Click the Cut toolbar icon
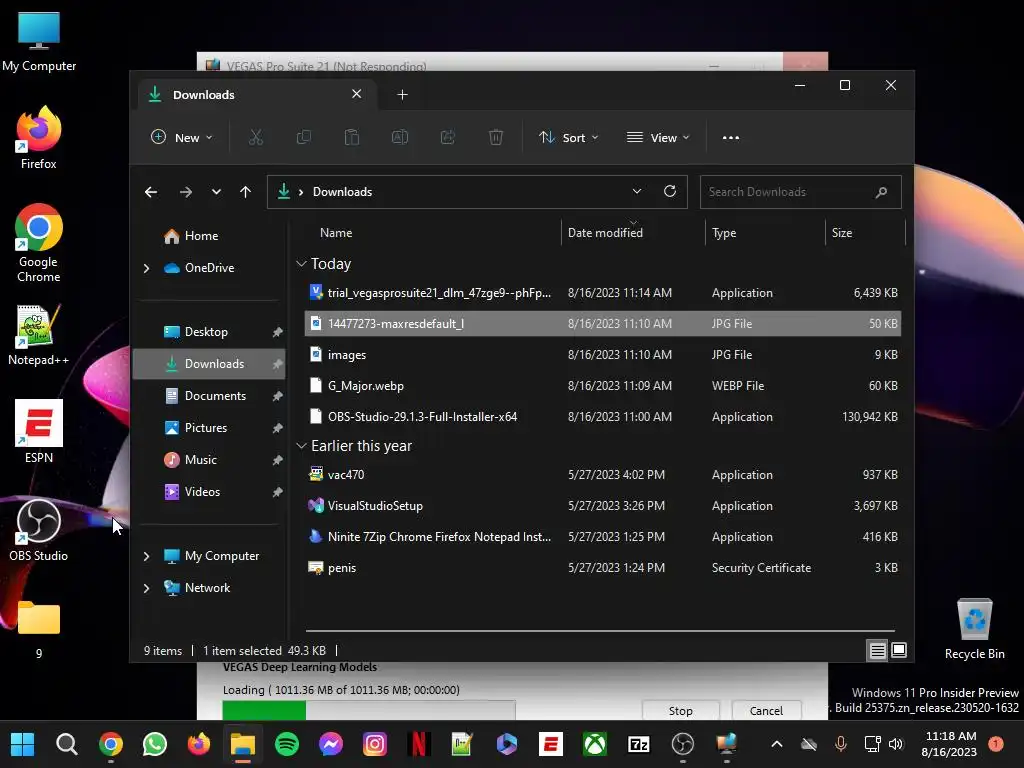This screenshot has width=1024, height=768. tap(255, 137)
